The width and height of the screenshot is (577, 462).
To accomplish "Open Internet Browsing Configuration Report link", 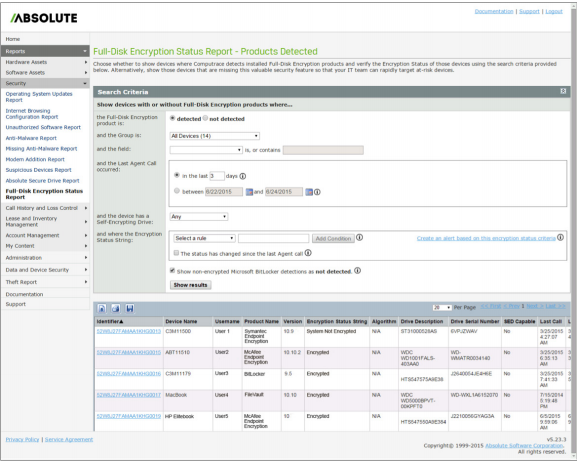I will (32, 114).
